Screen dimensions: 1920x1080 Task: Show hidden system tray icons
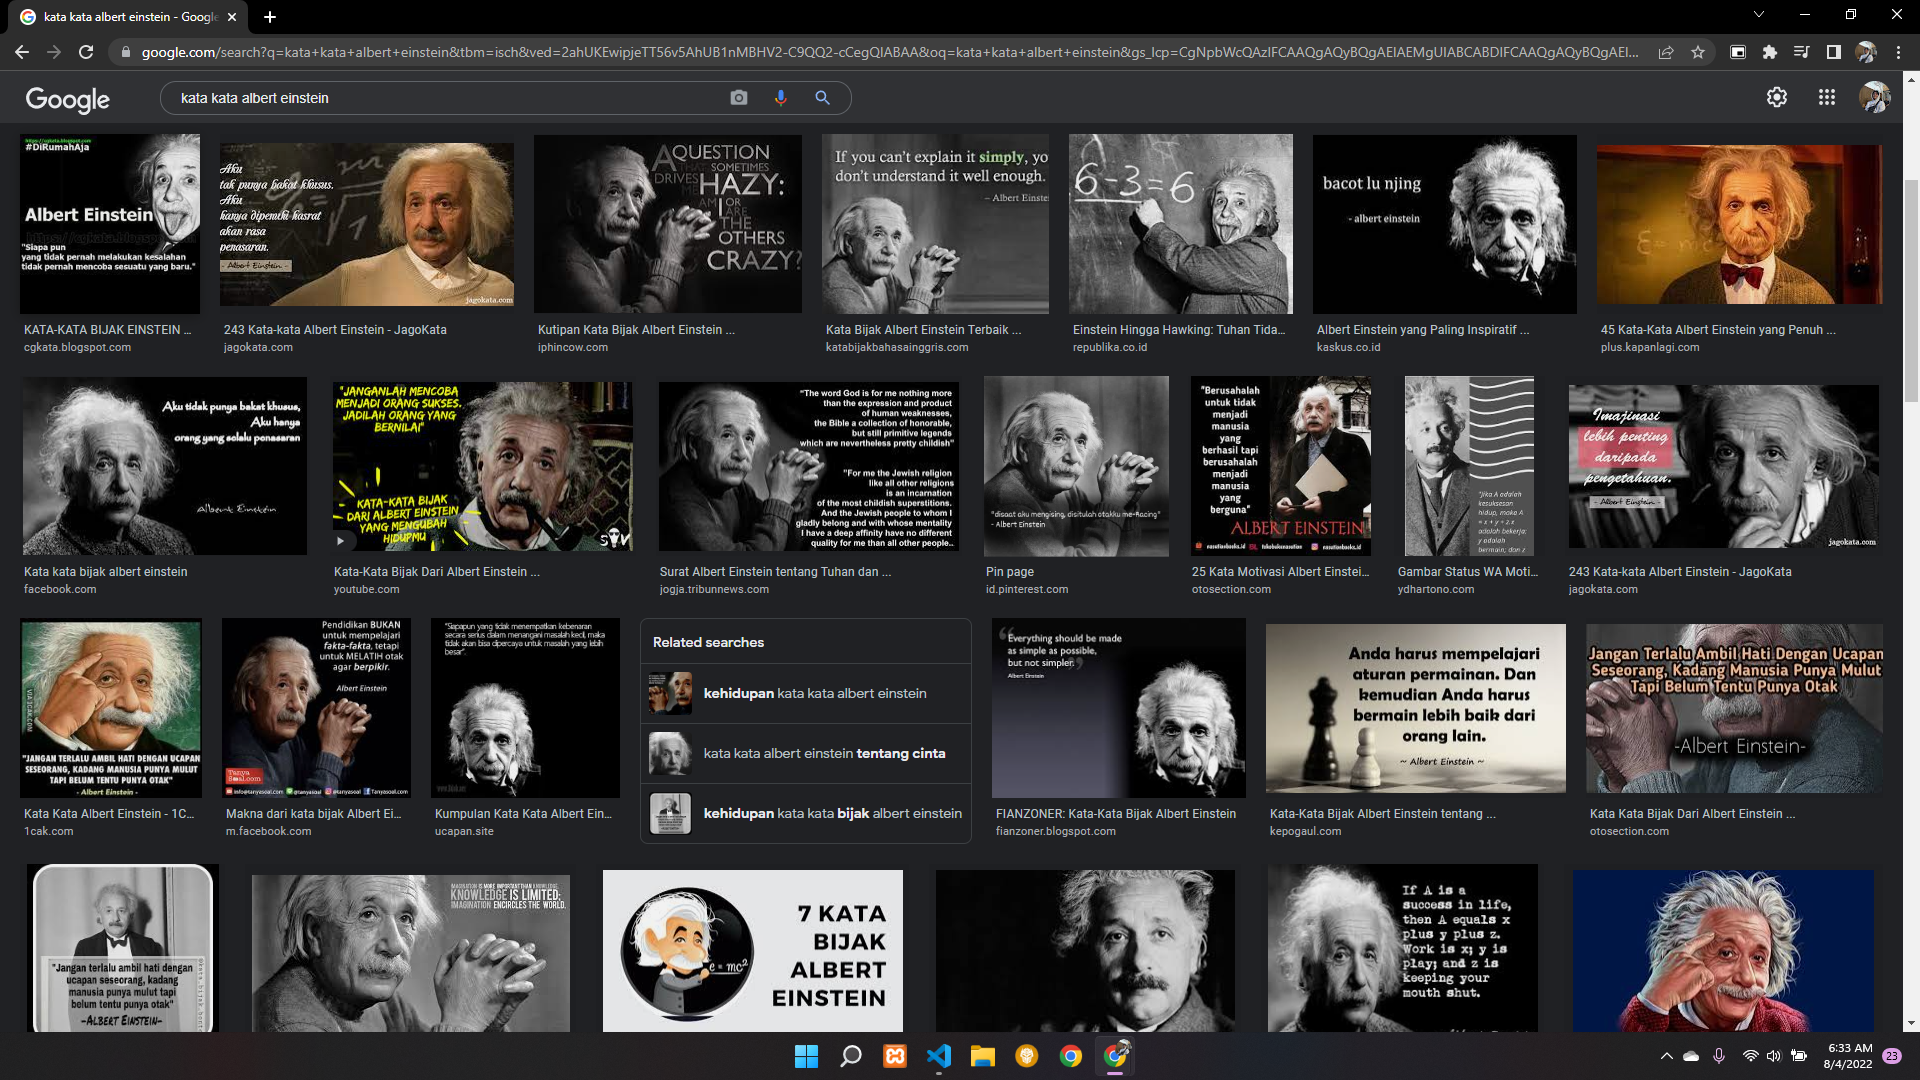[1666, 1056]
